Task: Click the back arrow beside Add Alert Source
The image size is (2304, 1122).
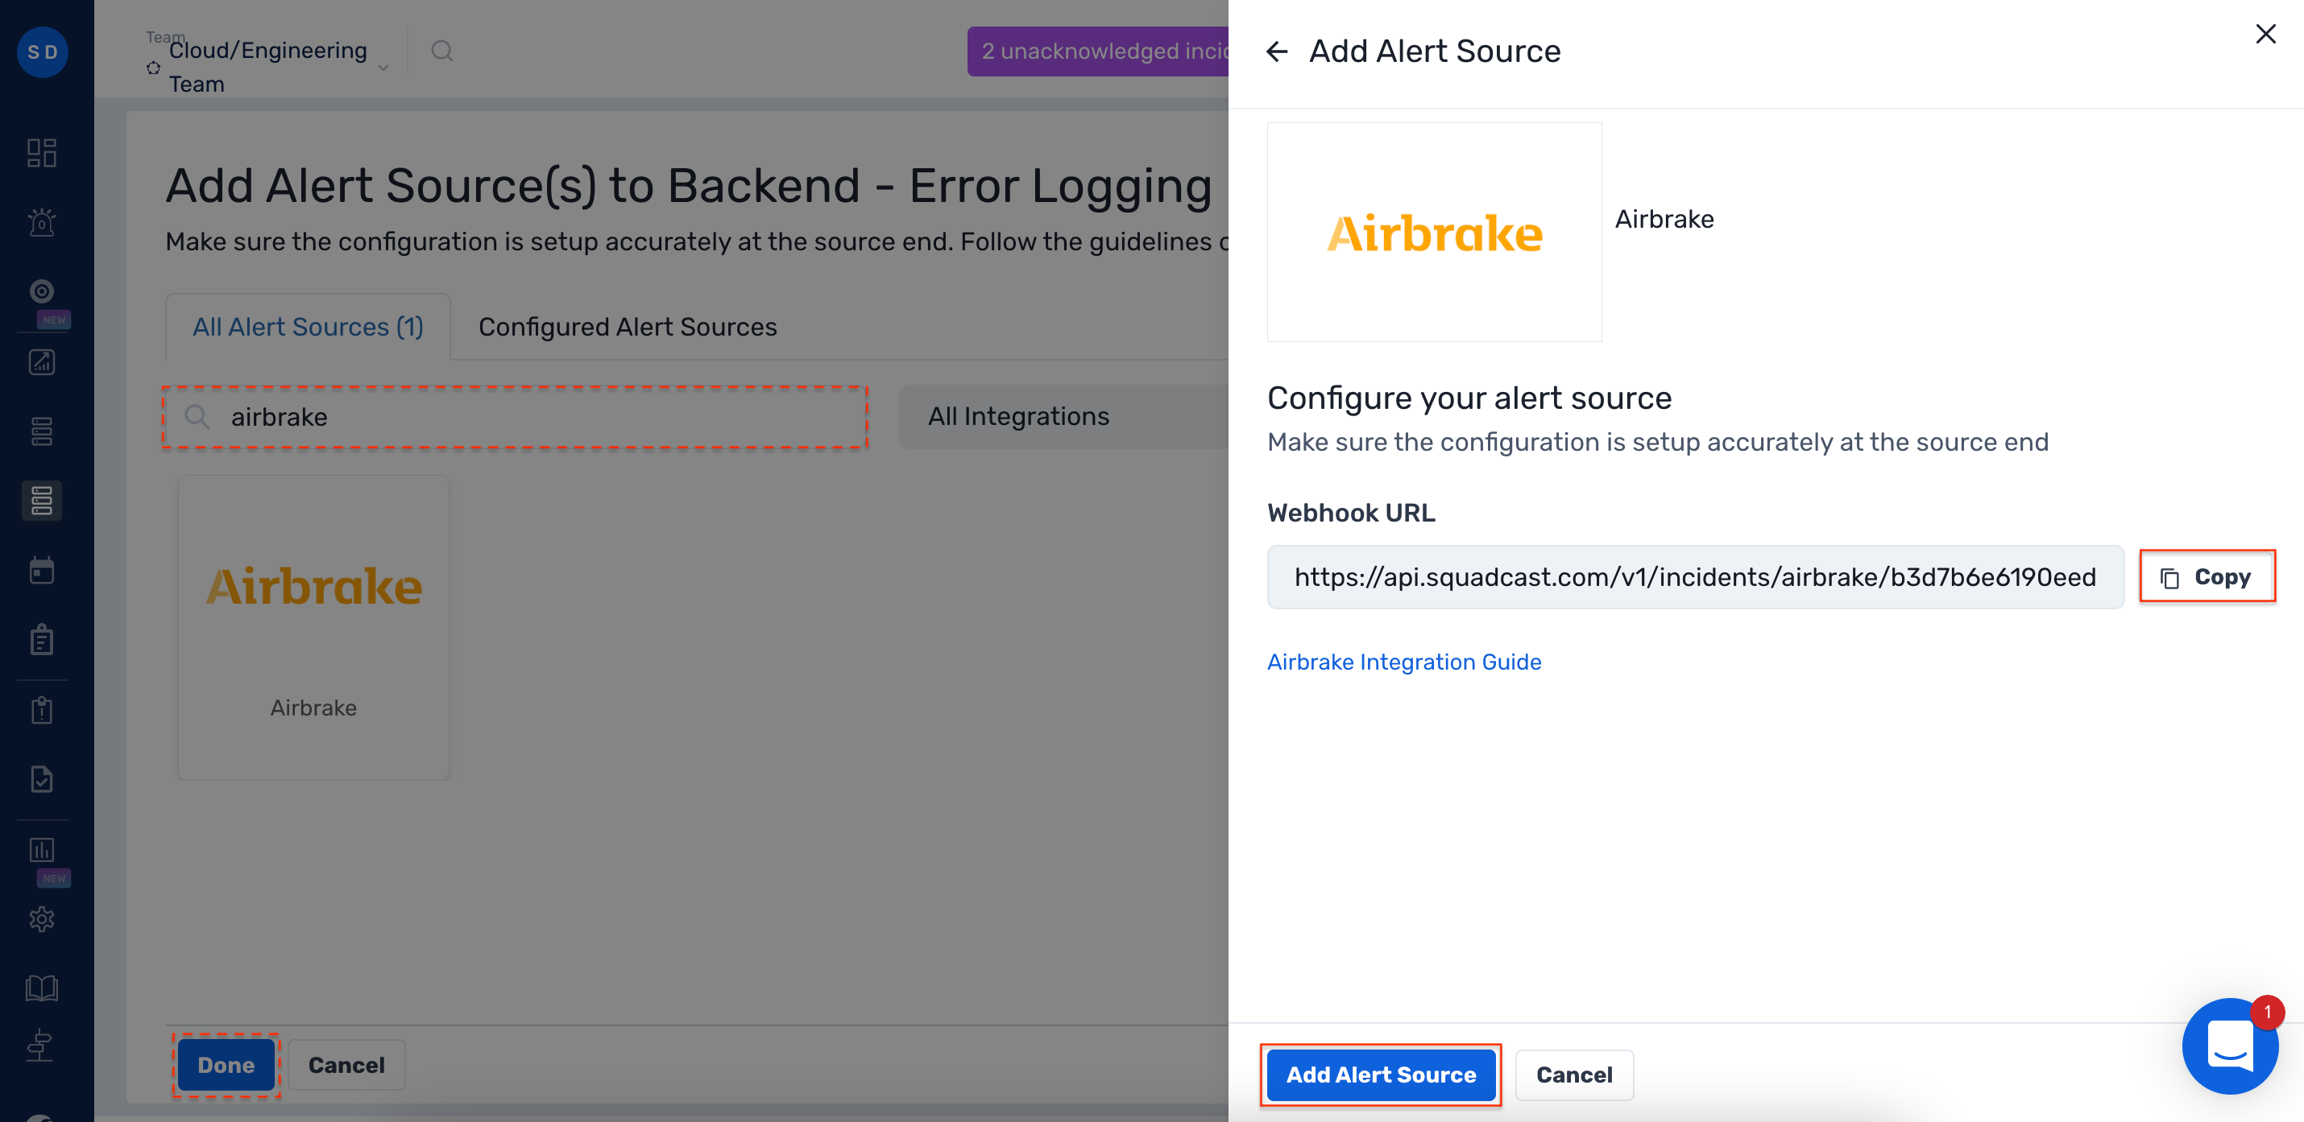Action: (x=1277, y=51)
